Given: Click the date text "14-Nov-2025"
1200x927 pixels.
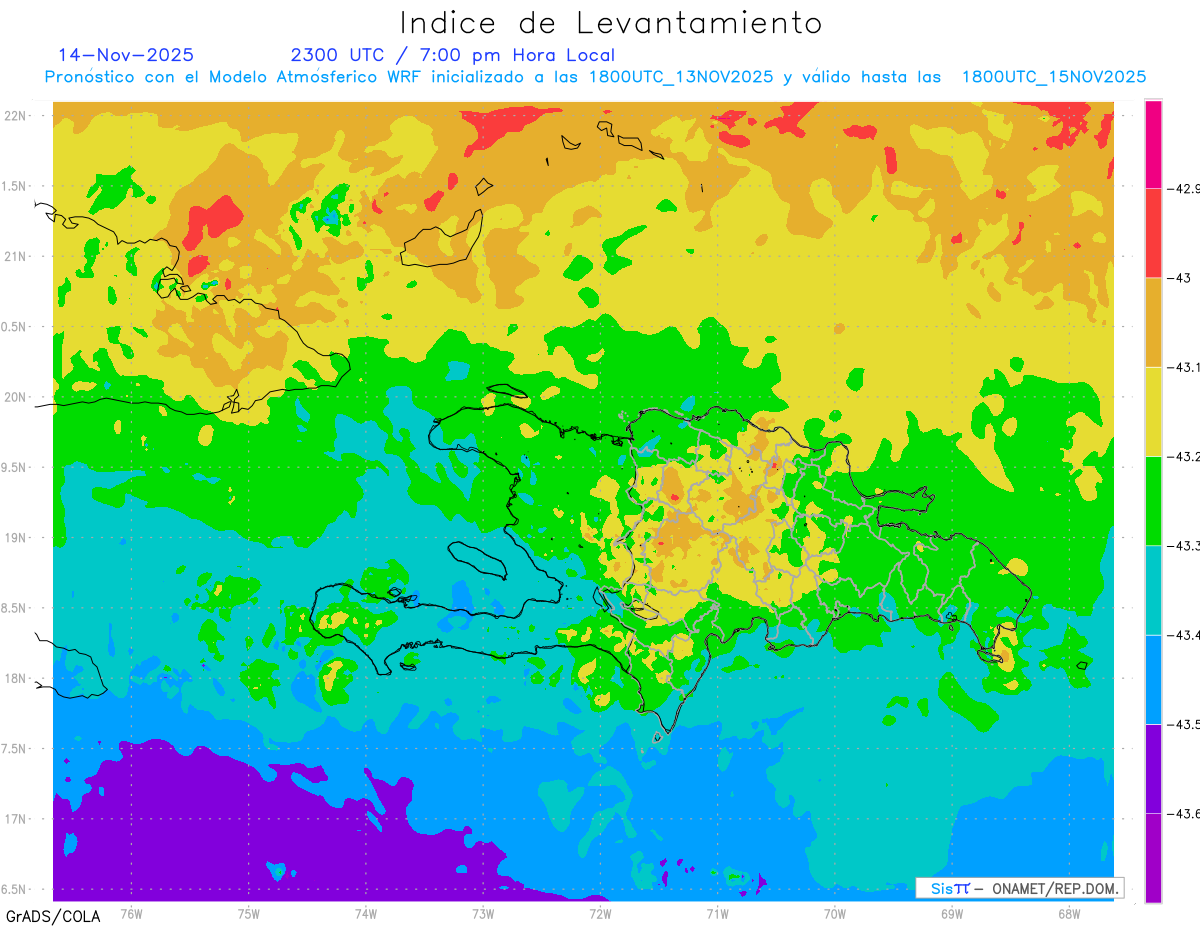Looking at the screenshot, I should (126, 55).
